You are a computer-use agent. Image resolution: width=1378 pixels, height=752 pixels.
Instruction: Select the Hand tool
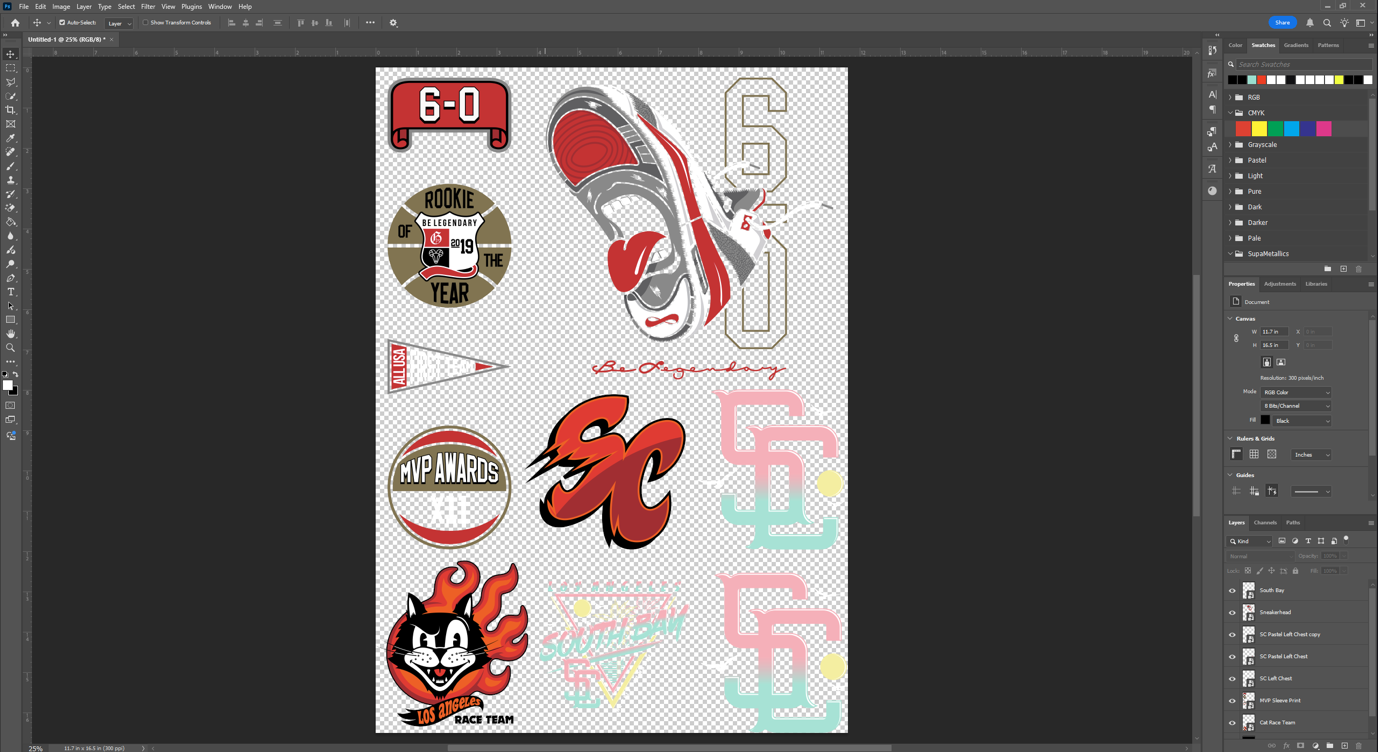(x=11, y=334)
